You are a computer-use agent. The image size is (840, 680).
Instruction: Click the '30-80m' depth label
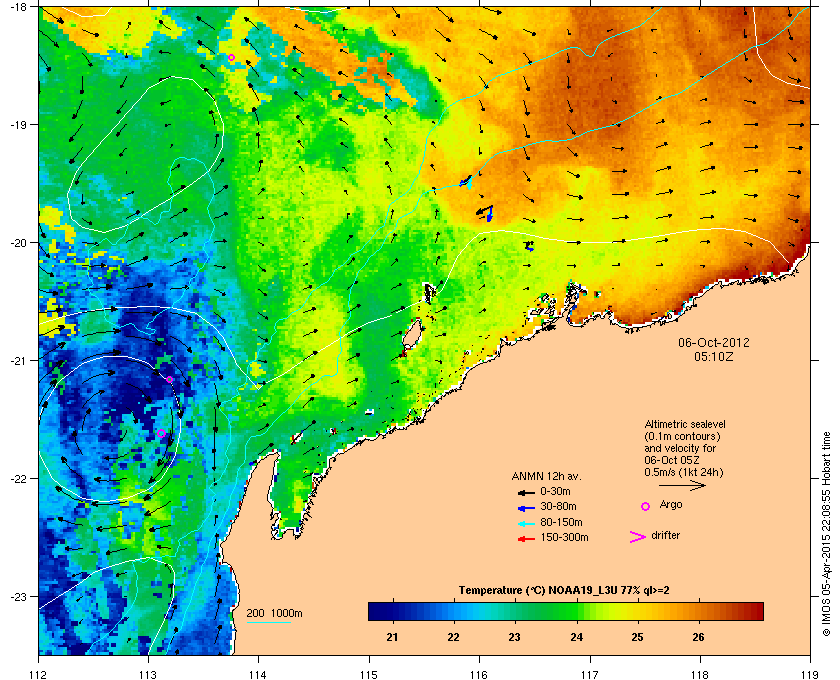(558, 506)
